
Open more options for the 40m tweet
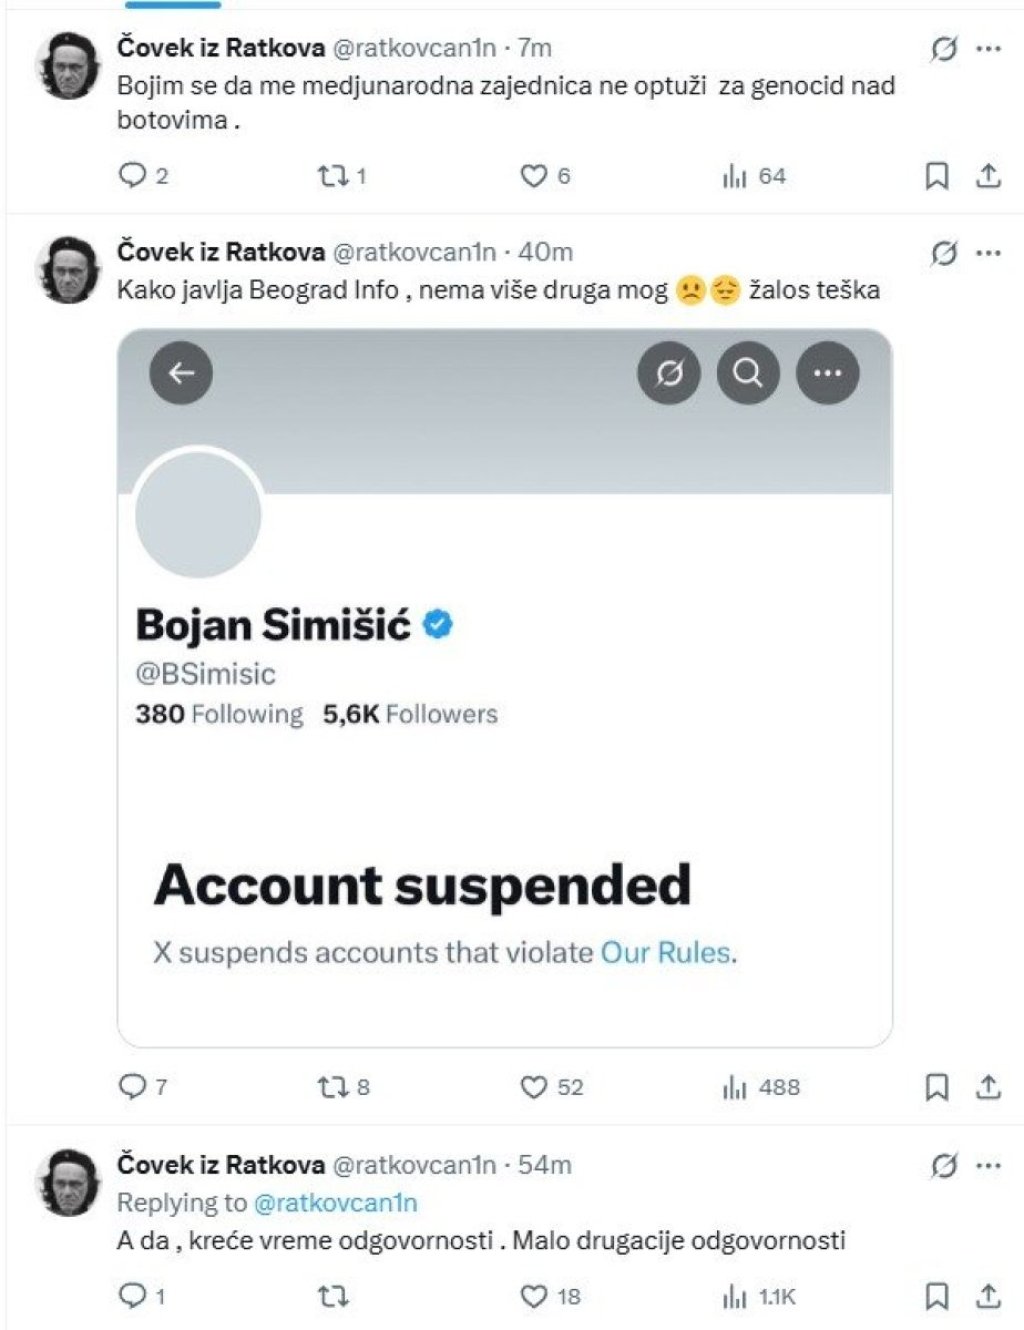tap(988, 252)
